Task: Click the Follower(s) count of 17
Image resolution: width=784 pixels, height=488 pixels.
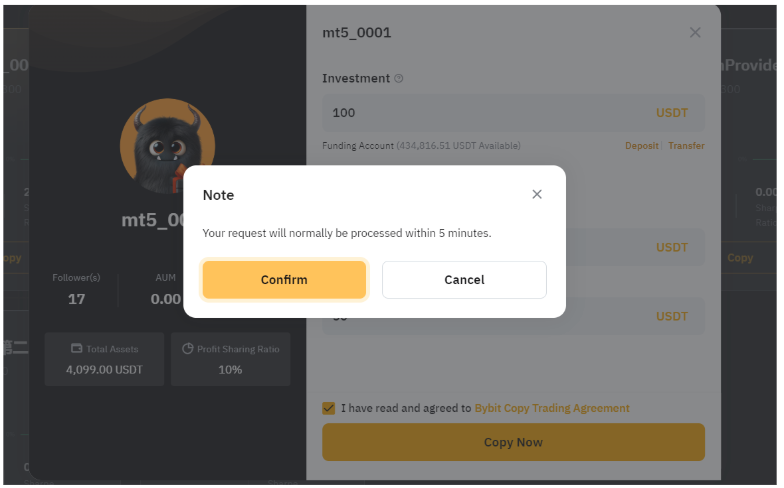Action: tap(76, 299)
